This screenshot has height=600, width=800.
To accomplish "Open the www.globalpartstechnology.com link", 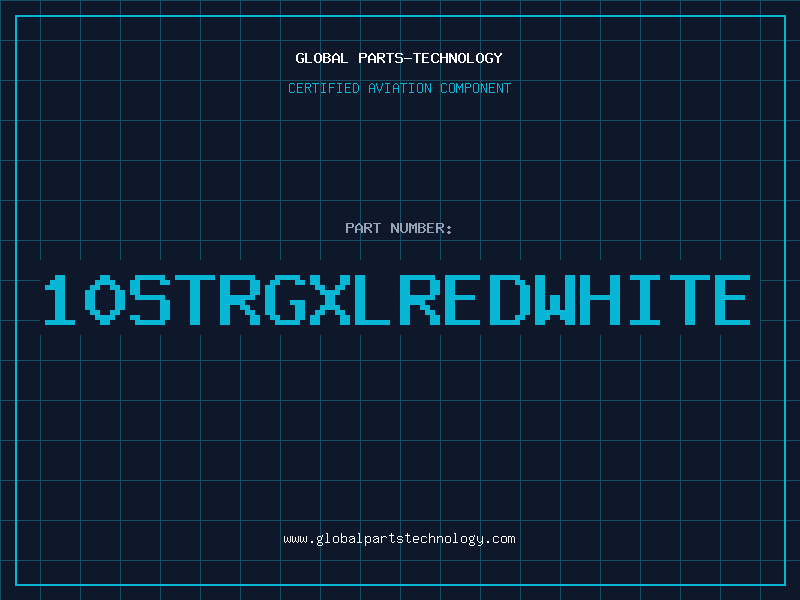I will 399,539.
